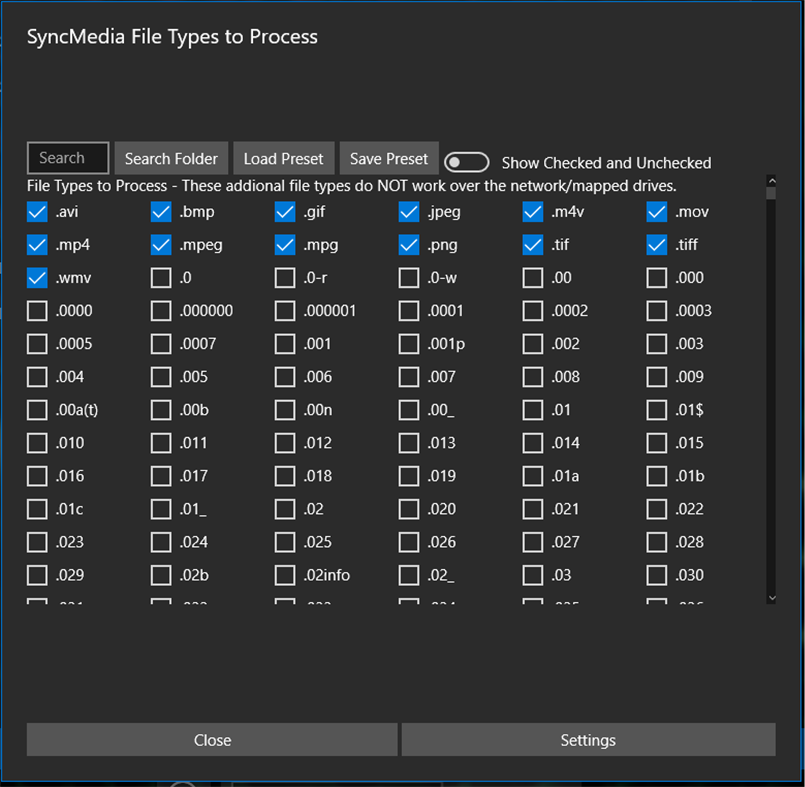This screenshot has height=787, width=805.
Task: Open the Search Folder dialog
Action: (170, 157)
